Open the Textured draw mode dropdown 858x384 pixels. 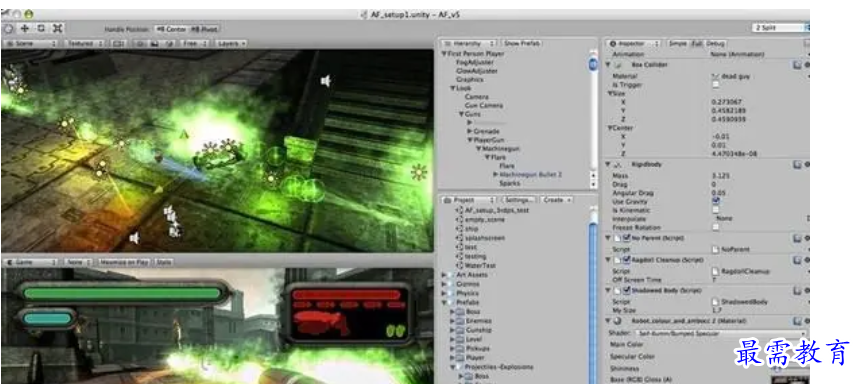click(85, 43)
